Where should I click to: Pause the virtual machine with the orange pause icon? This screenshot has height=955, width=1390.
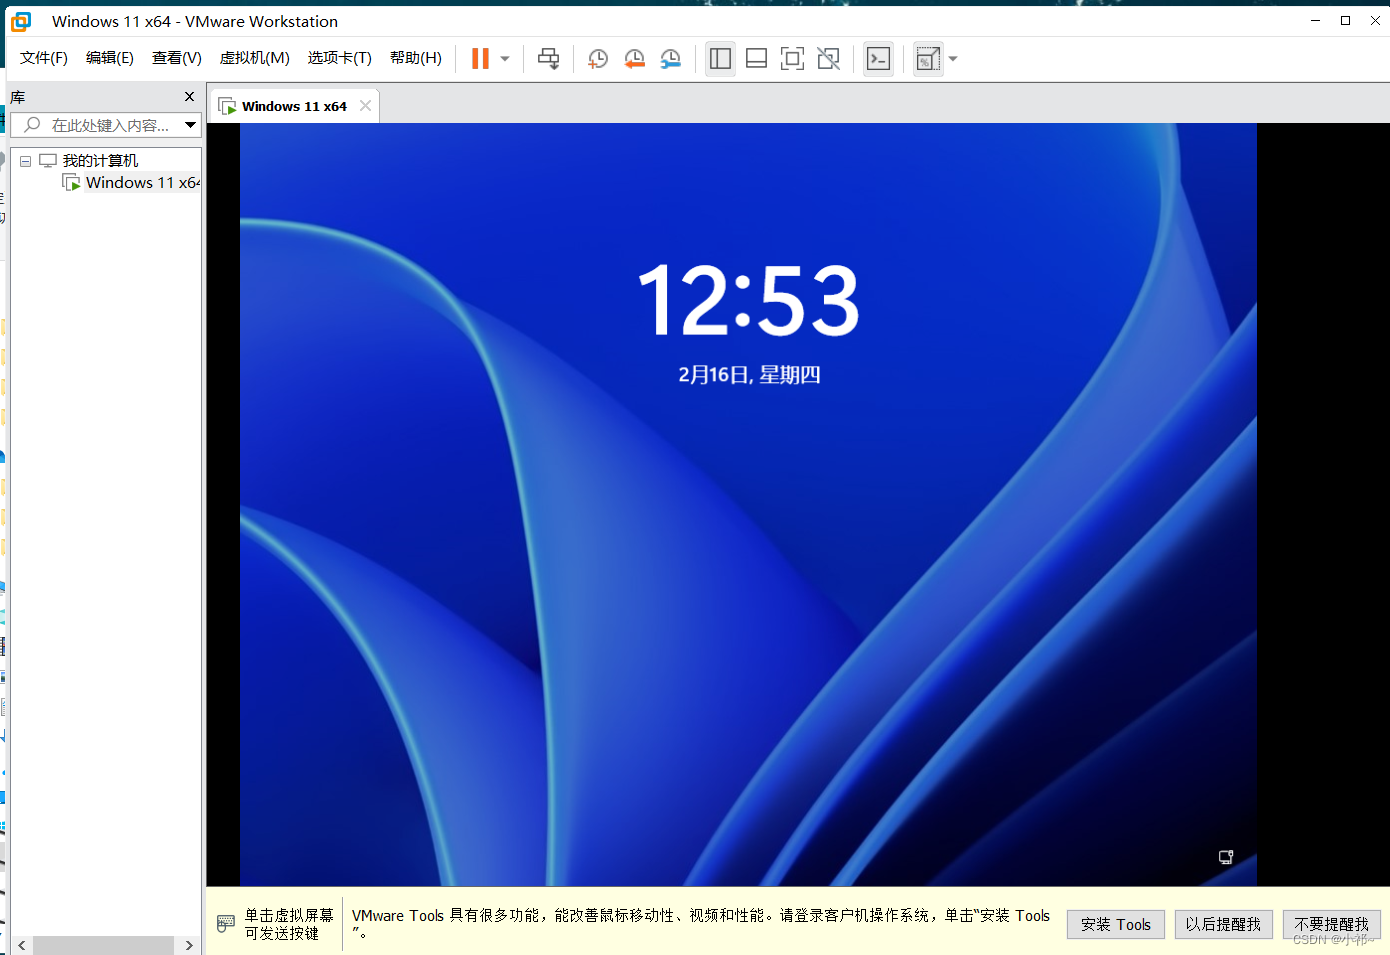(x=480, y=59)
